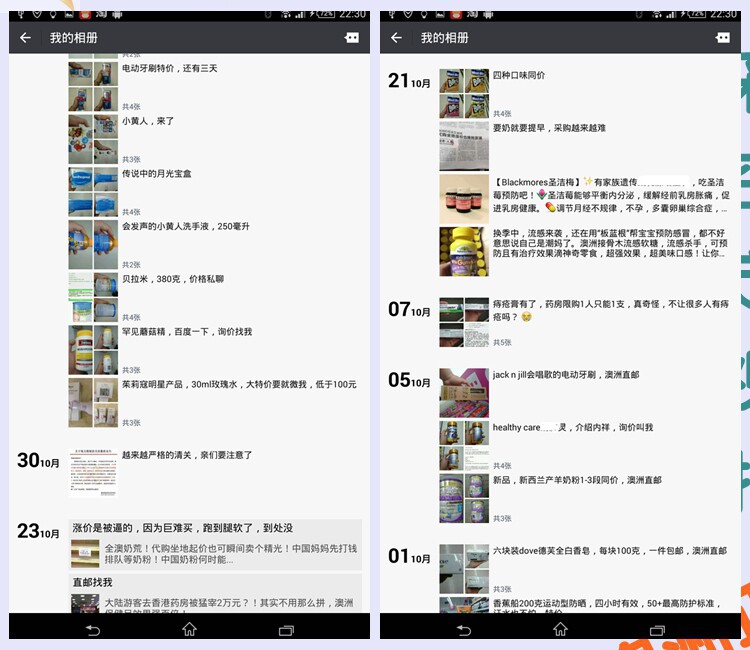
Task: Select the 30 10月 date label
Action: 38,461
